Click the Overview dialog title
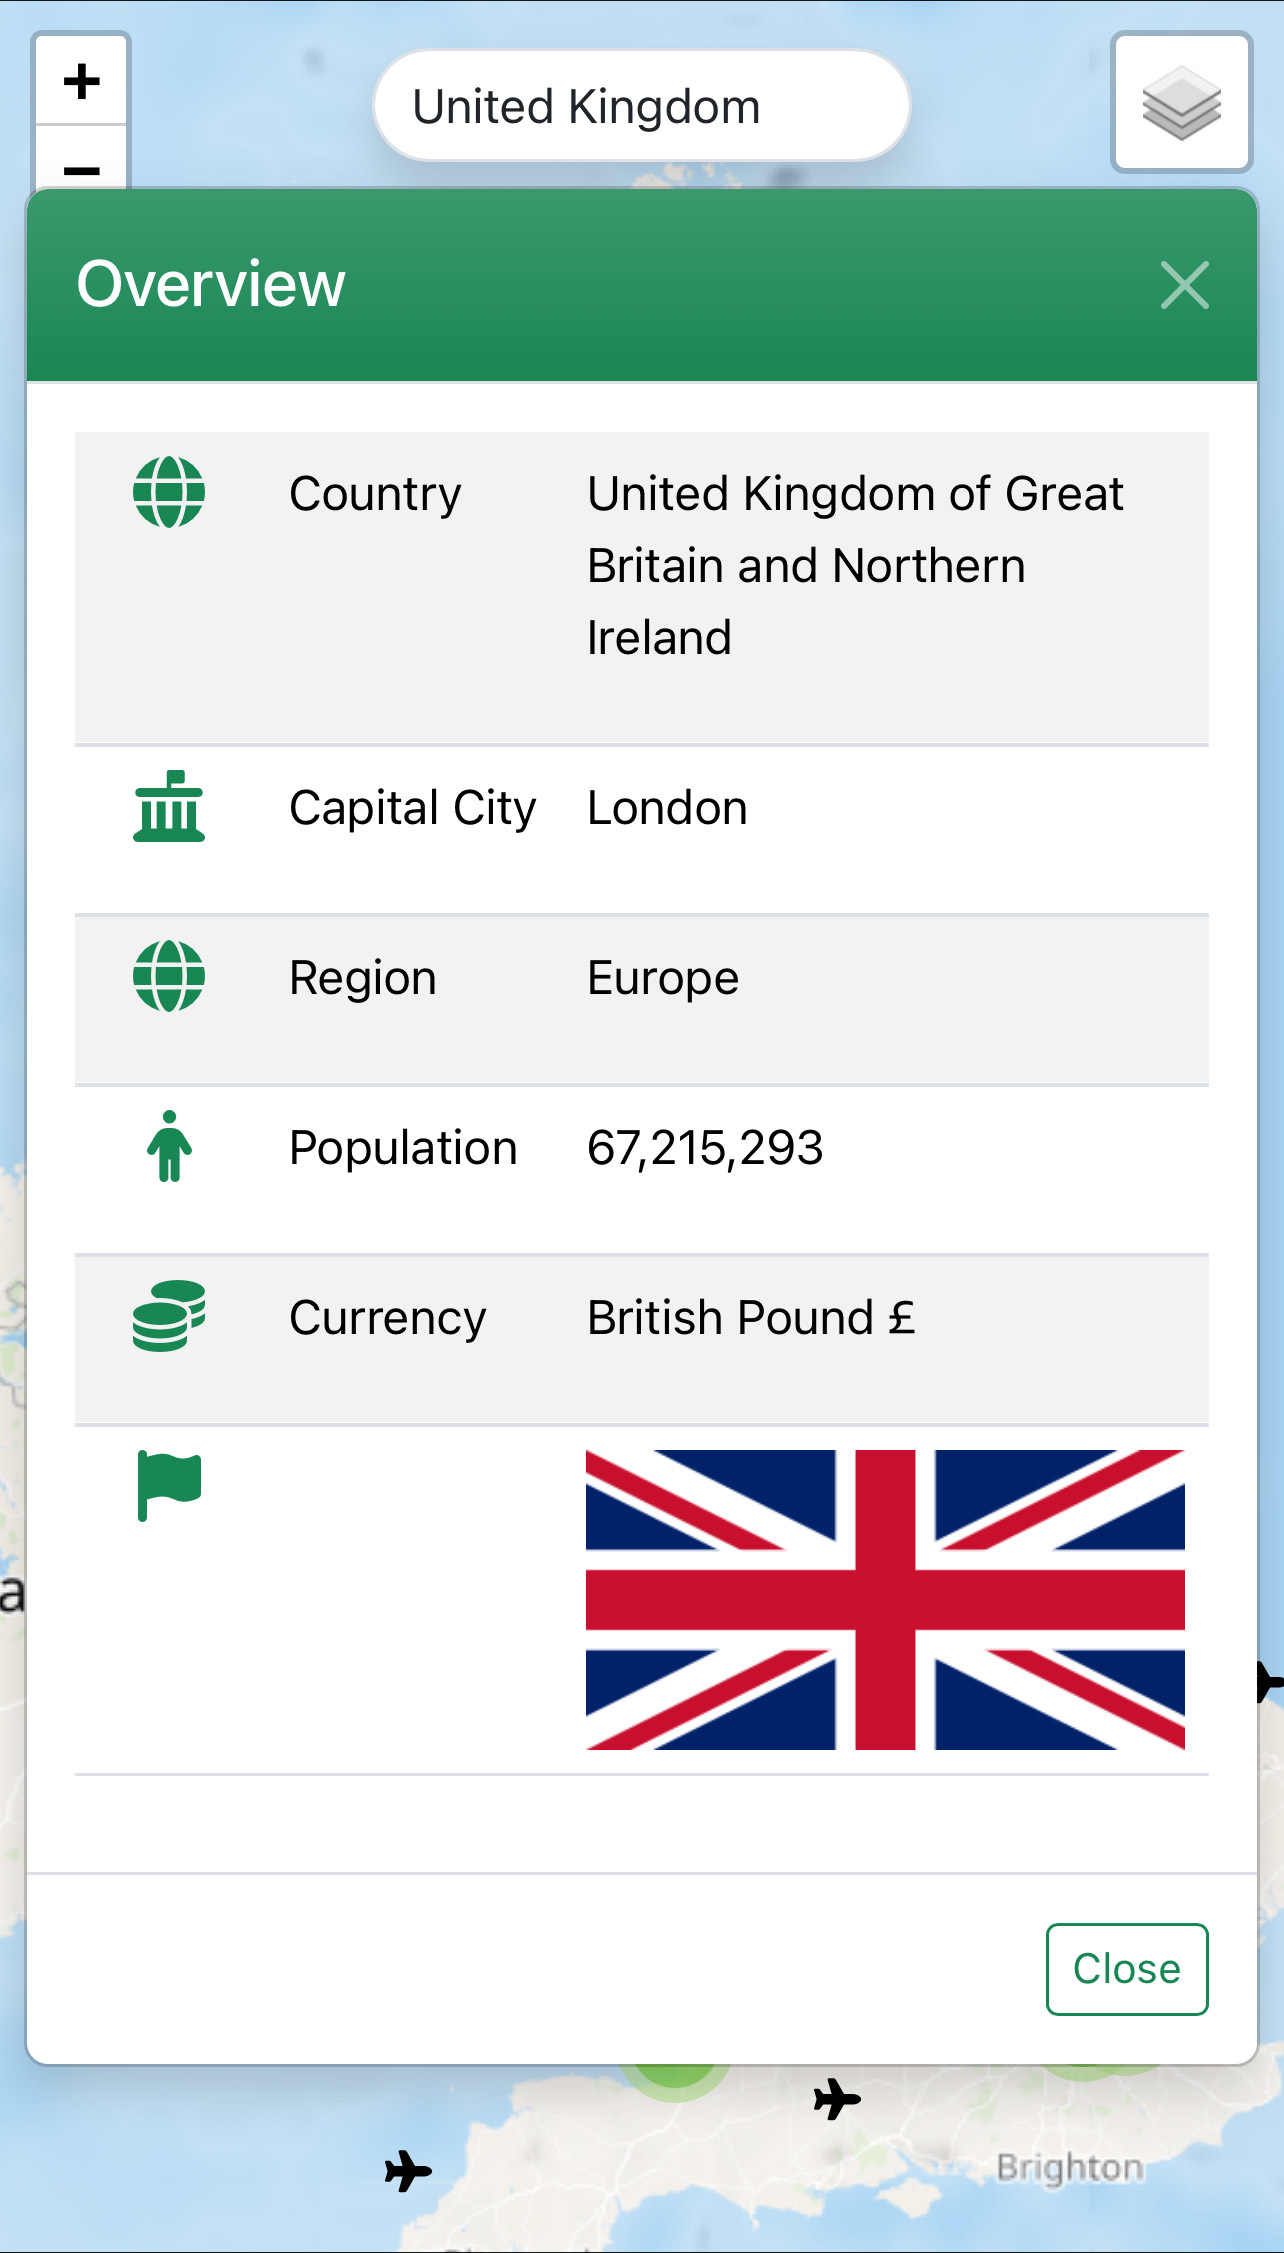Viewport: 1284px width, 2253px height. click(211, 284)
